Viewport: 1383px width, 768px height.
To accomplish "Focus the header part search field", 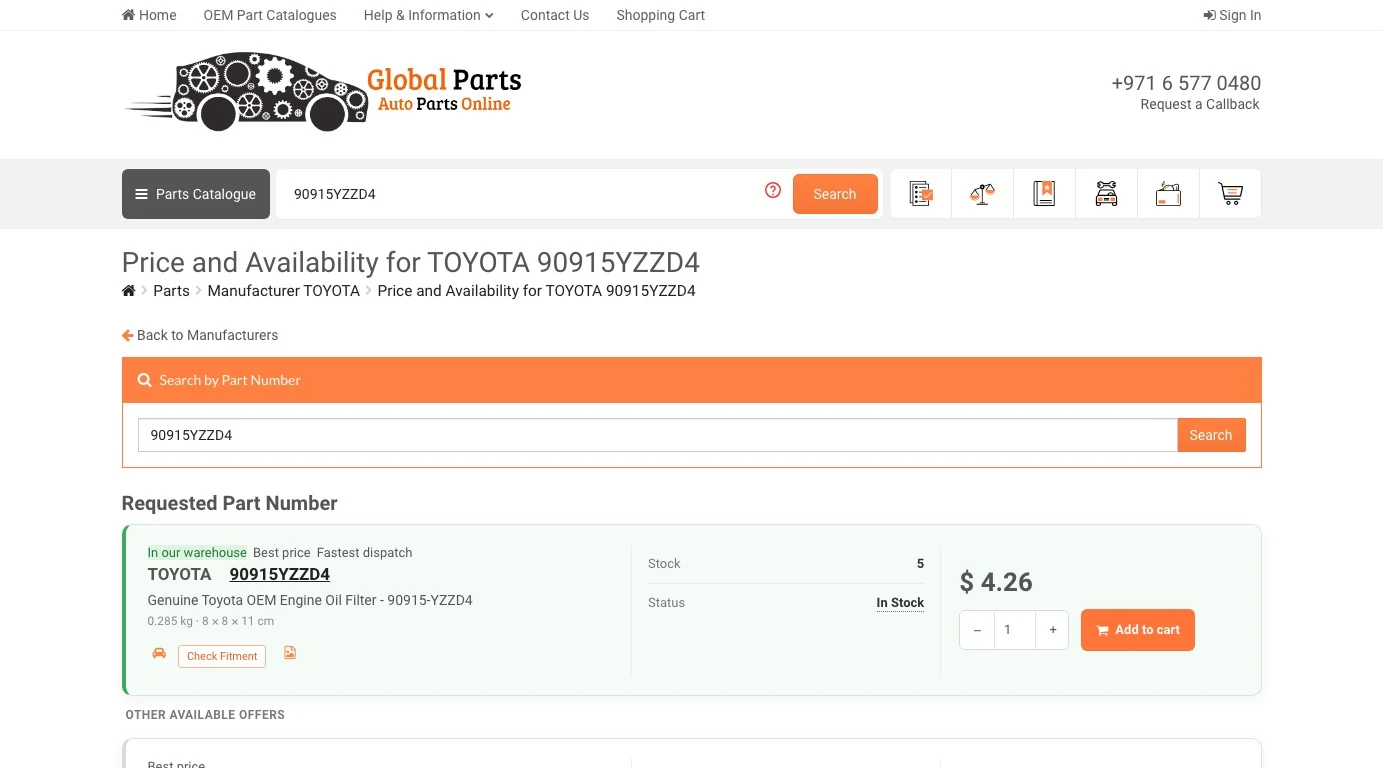I will coord(520,194).
